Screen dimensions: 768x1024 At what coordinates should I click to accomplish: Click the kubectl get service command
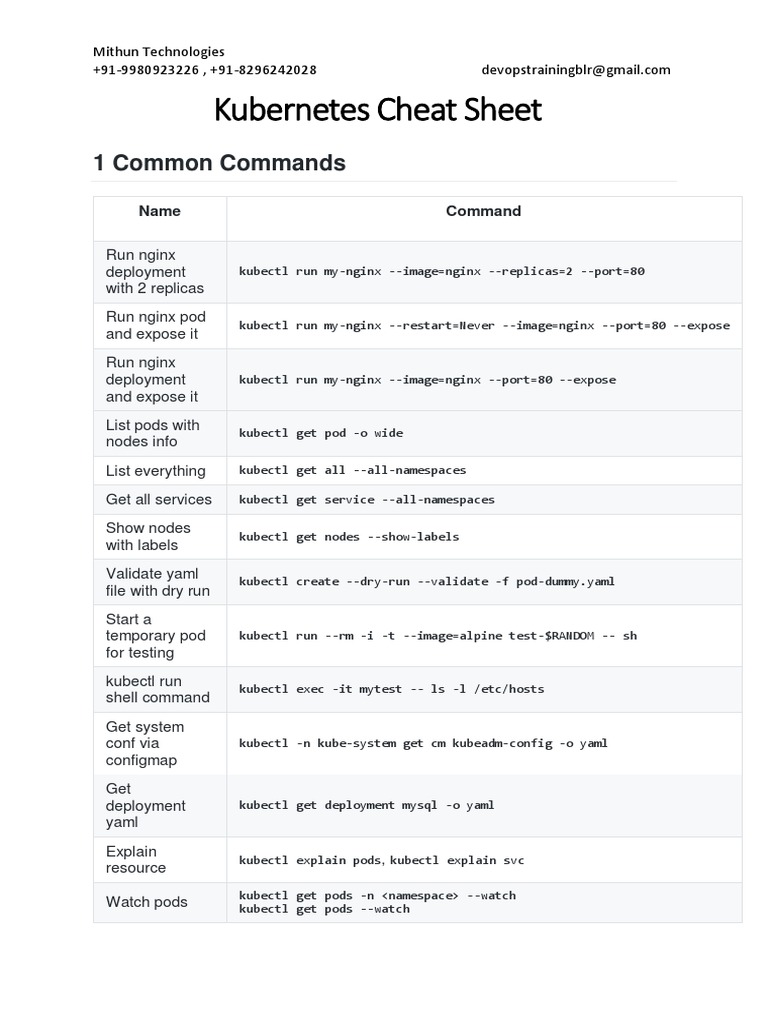pyautogui.click(x=366, y=500)
